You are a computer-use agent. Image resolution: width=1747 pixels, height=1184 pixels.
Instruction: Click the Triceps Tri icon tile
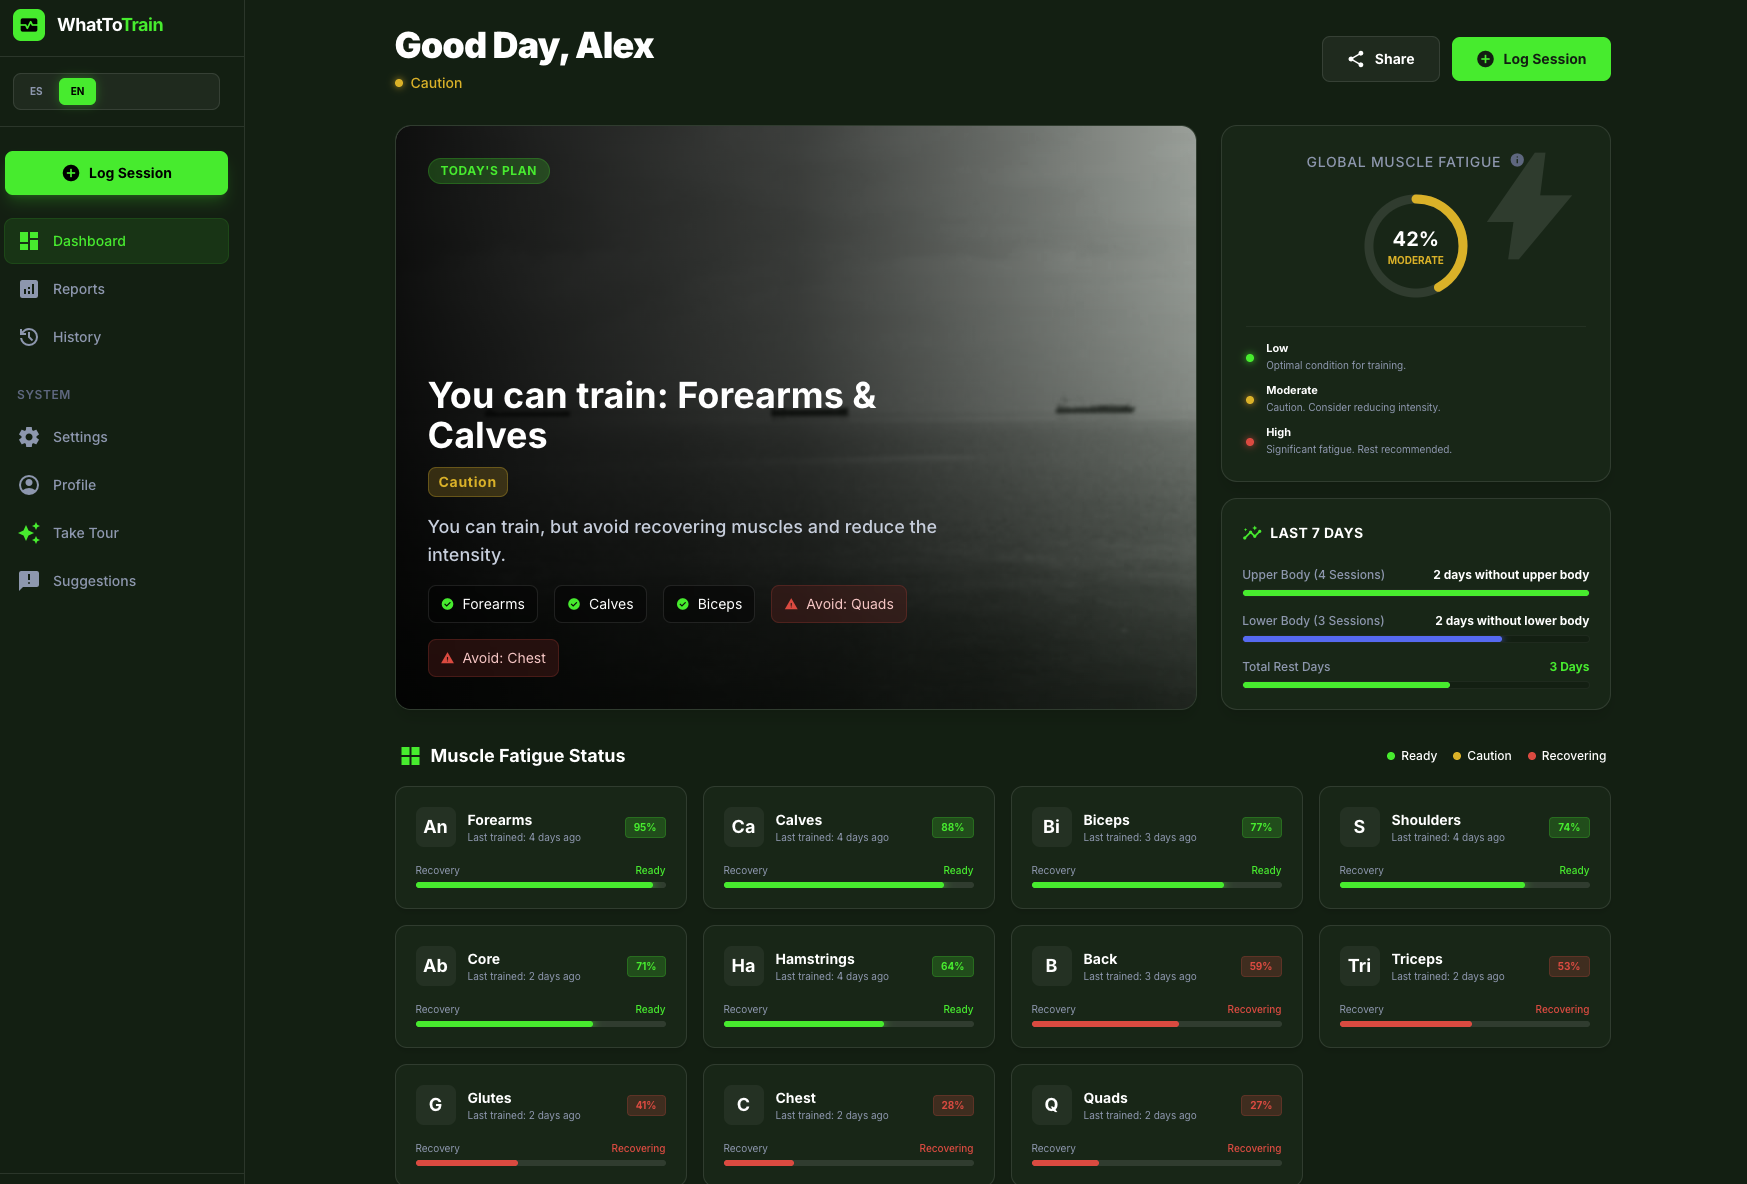coord(1359,966)
